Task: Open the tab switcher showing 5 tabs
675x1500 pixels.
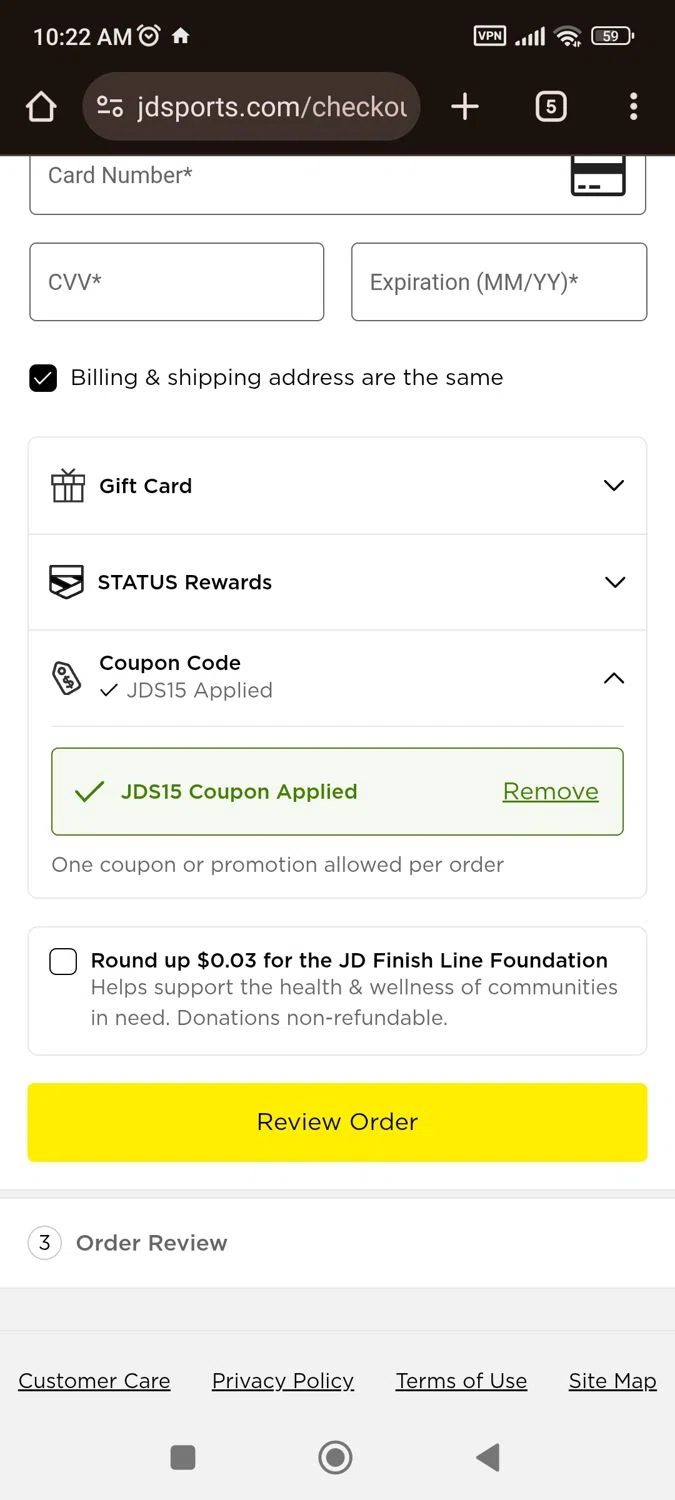Action: [551, 107]
